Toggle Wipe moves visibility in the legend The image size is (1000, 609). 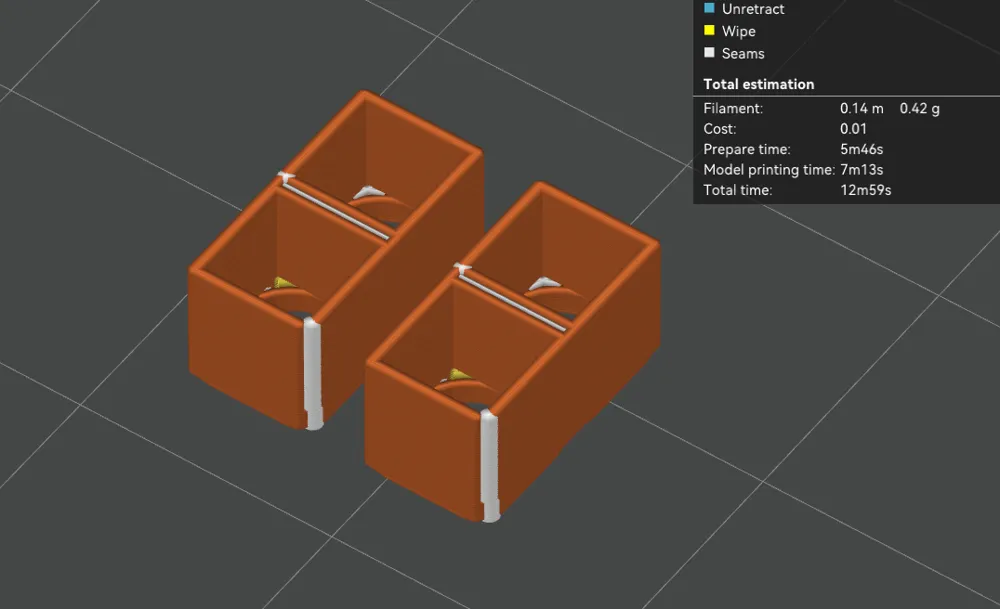[x=710, y=31]
